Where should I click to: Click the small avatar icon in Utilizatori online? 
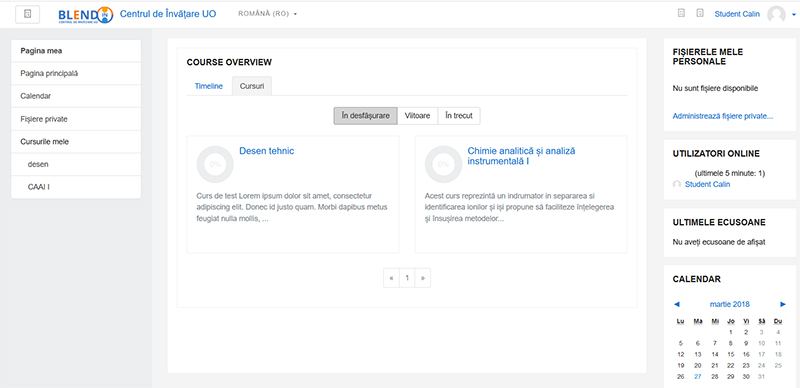(x=677, y=184)
